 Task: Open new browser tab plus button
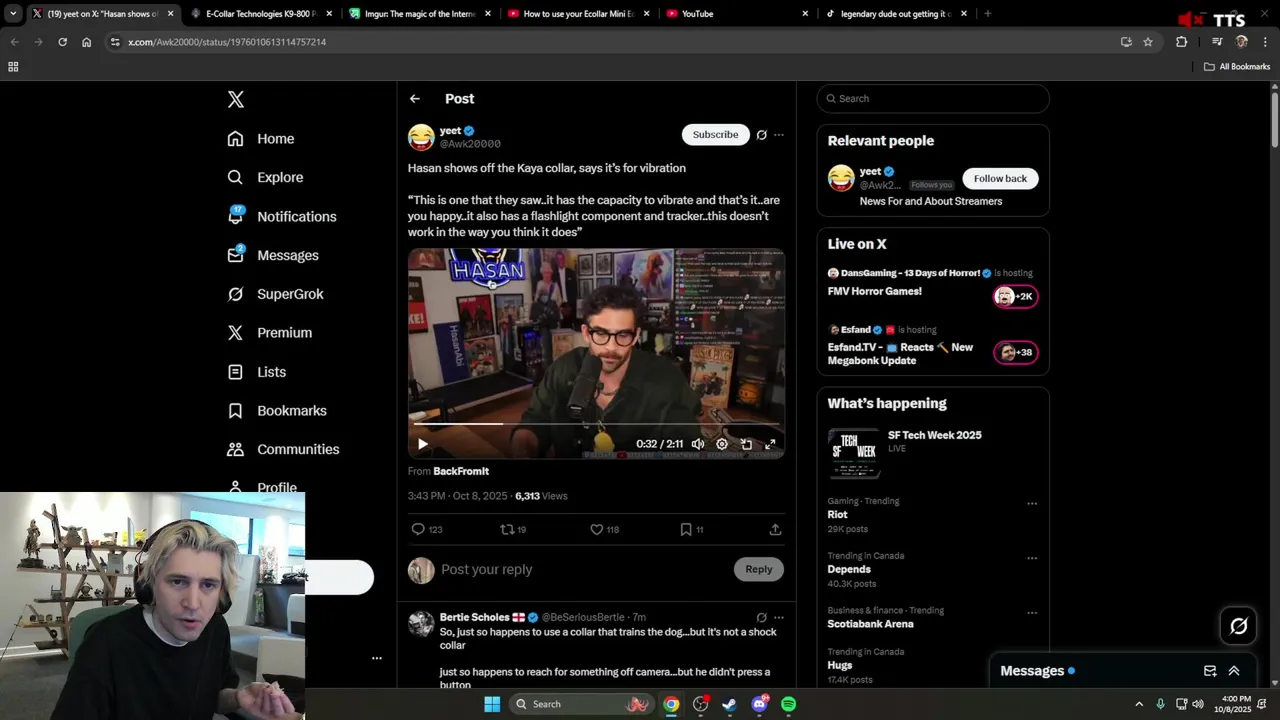988,14
